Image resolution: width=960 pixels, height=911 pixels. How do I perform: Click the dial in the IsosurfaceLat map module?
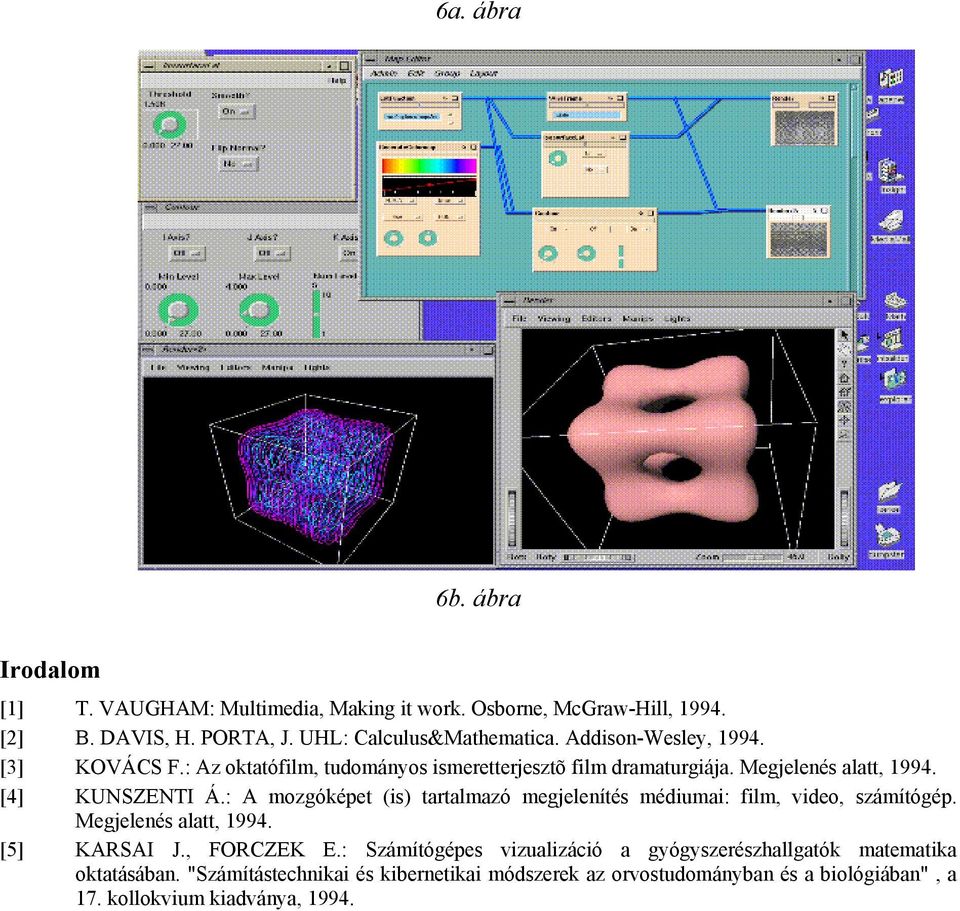click(x=557, y=159)
